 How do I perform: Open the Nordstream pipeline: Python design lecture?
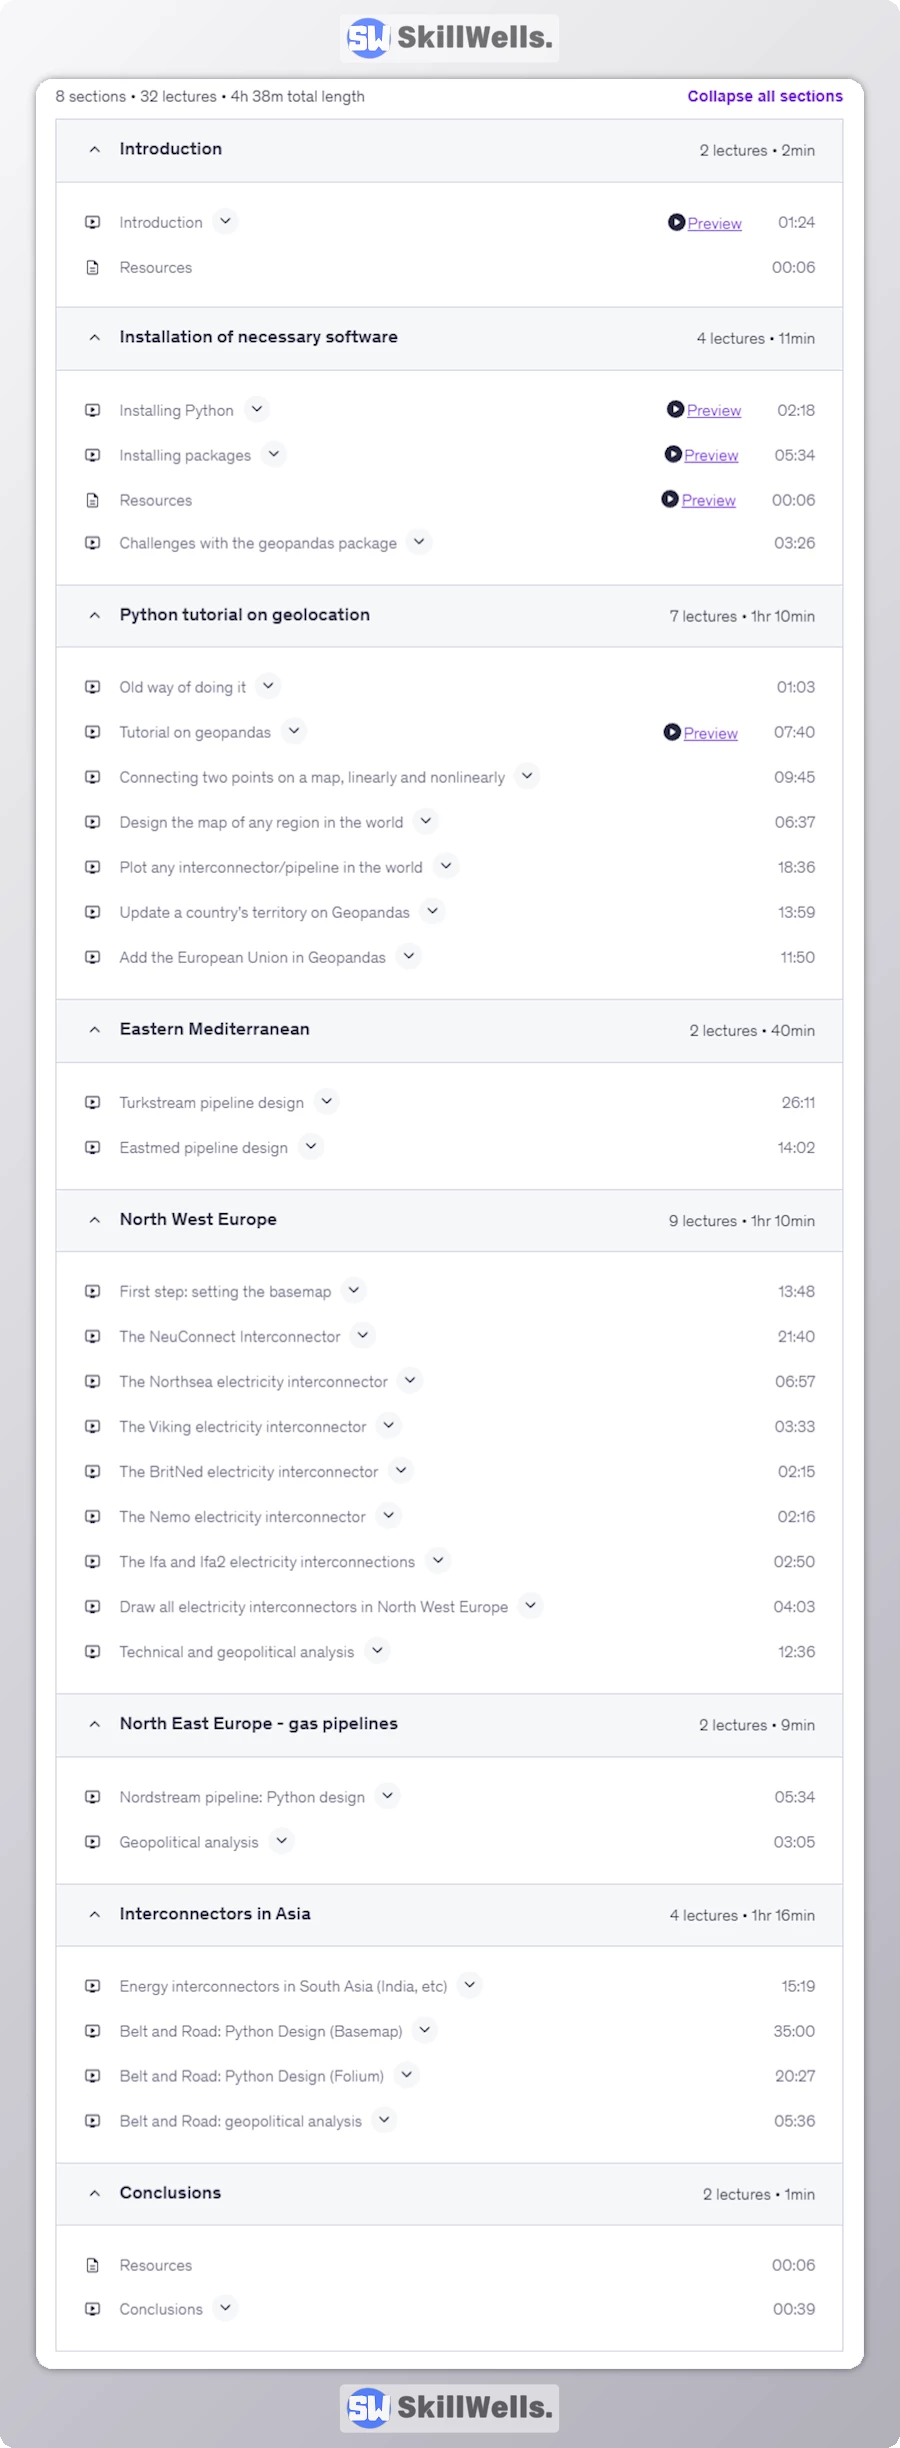[242, 1797]
